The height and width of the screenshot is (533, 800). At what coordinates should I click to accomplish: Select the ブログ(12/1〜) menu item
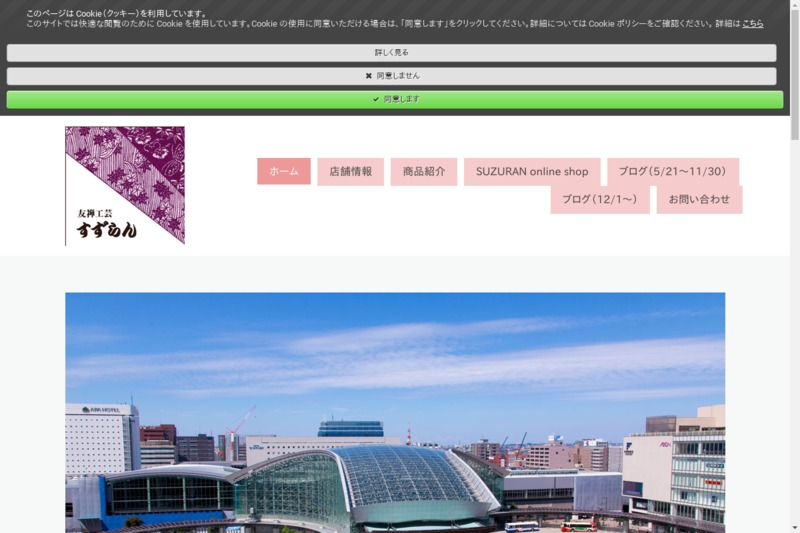(599, 200)
